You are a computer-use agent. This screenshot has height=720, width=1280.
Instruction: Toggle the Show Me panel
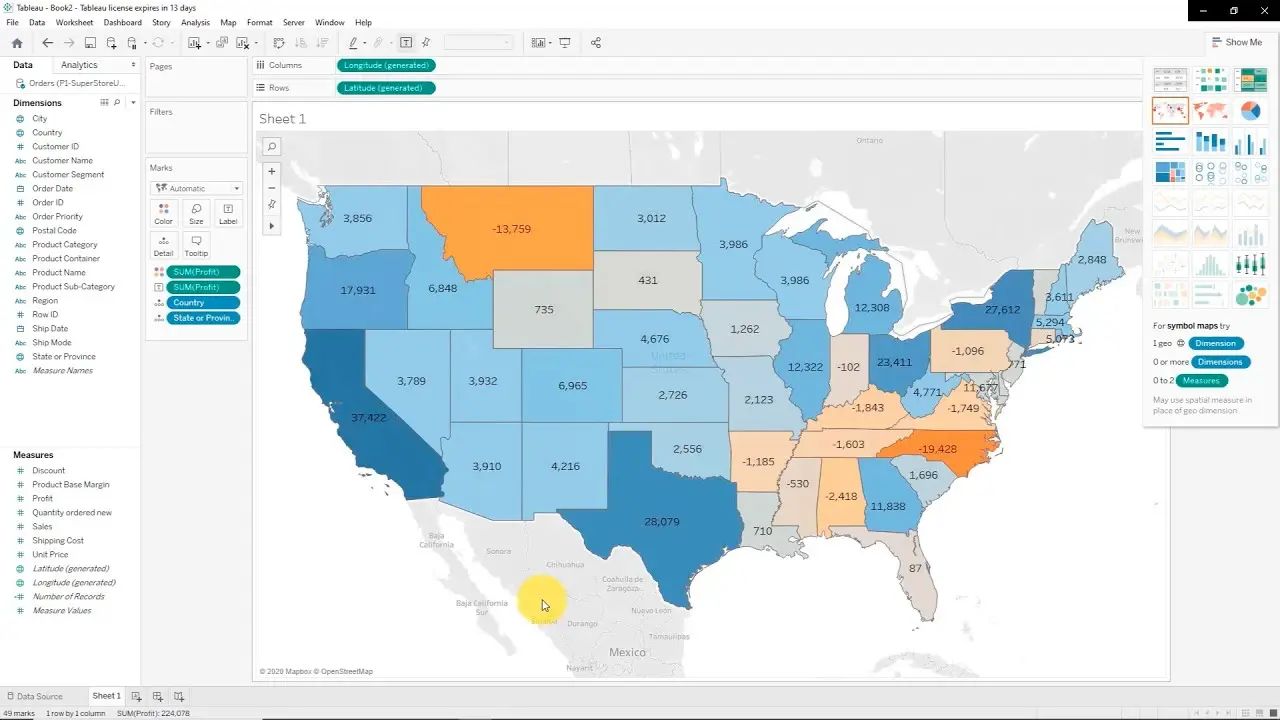pyautogui.click(x=1236, y=42)
